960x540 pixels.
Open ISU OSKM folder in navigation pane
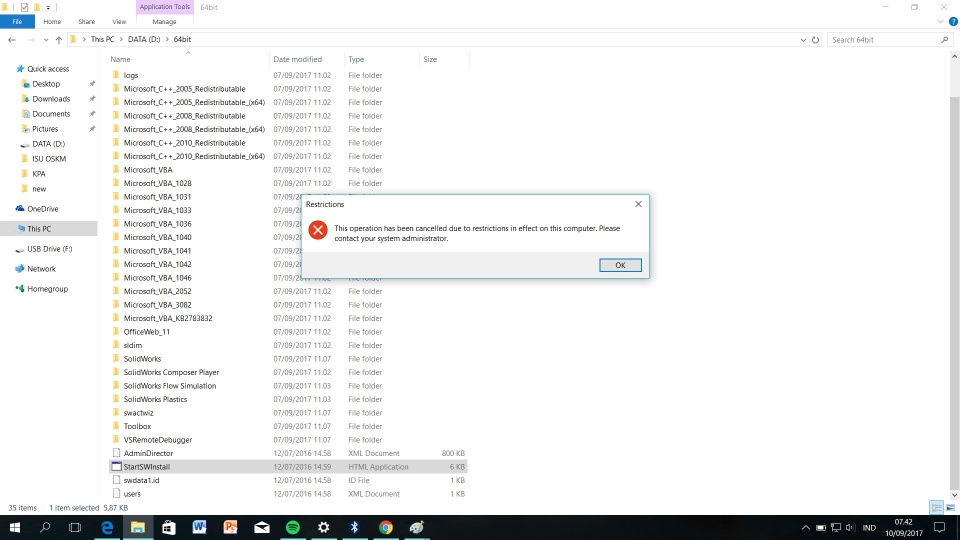[x=49, y=159]
